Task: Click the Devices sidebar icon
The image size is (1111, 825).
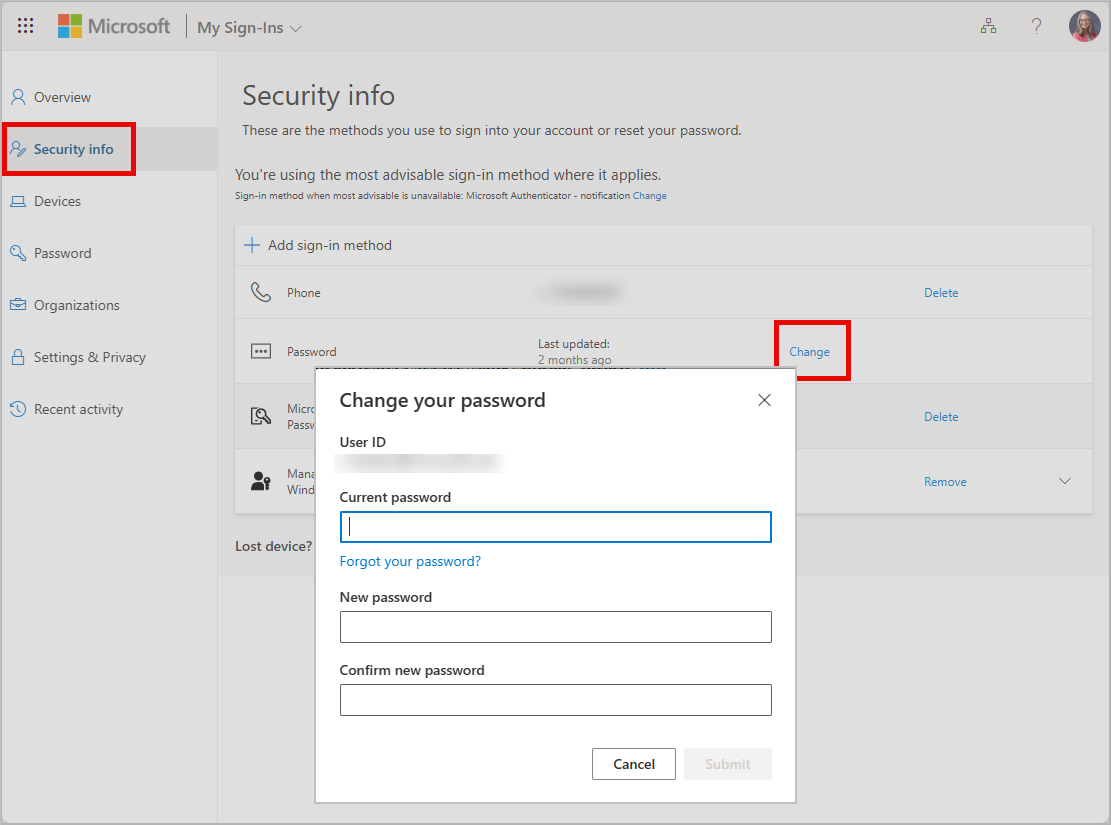Action: click(x=17, y=201)
